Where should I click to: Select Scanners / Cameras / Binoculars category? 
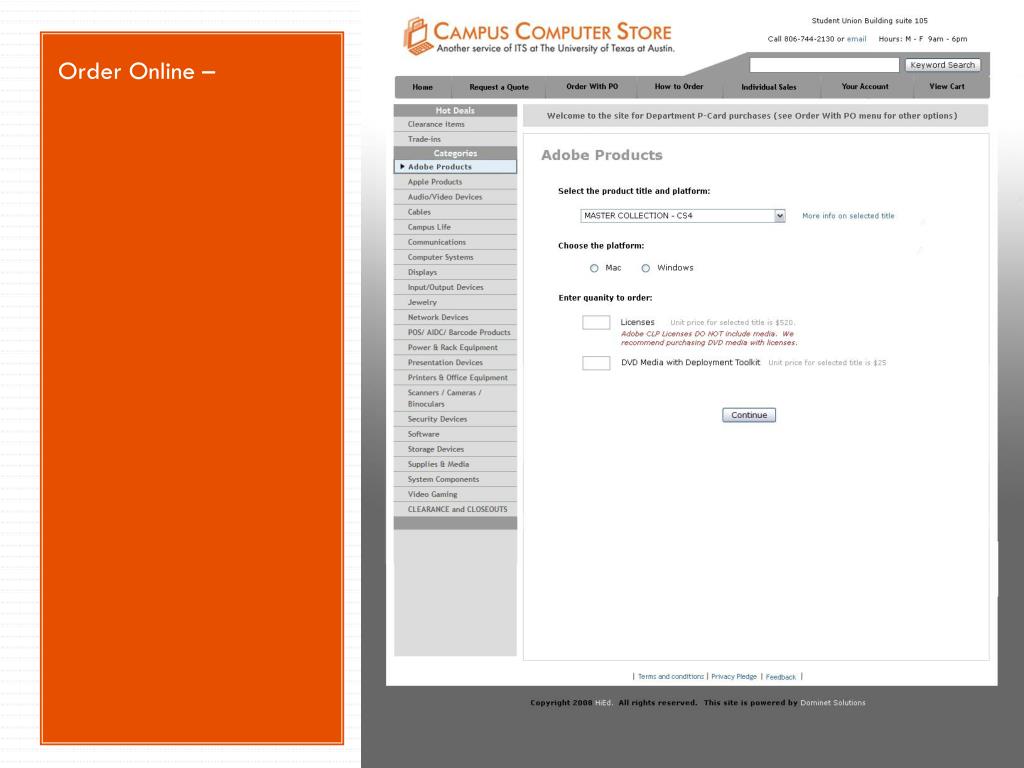pos(455,398)
